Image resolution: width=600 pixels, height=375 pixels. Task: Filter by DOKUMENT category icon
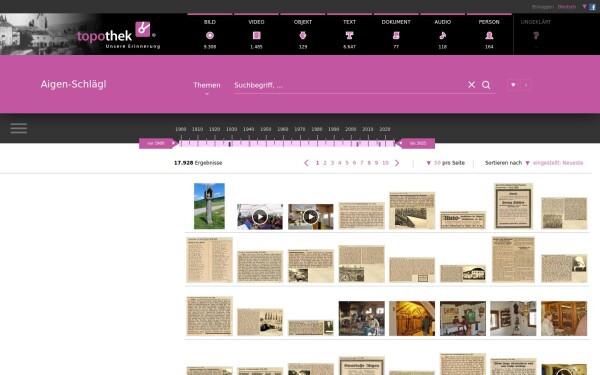click(x=396, y=36)
